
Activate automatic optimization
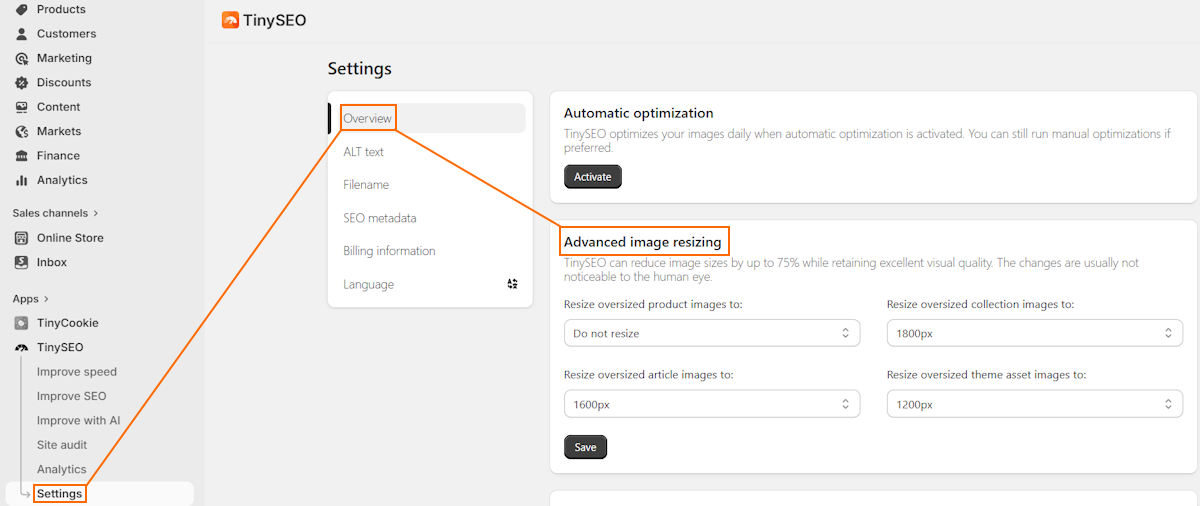[x=593, y=177]
